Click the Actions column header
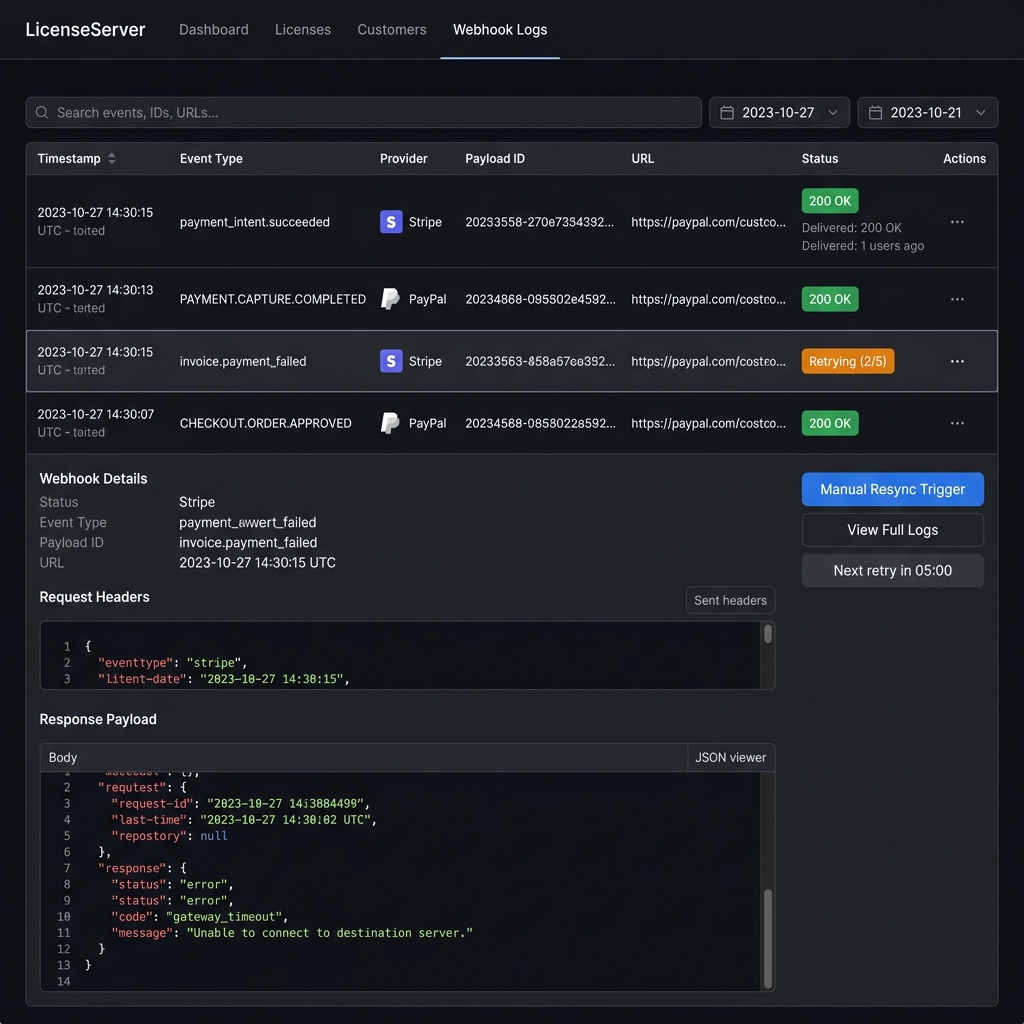 point(965,159)
